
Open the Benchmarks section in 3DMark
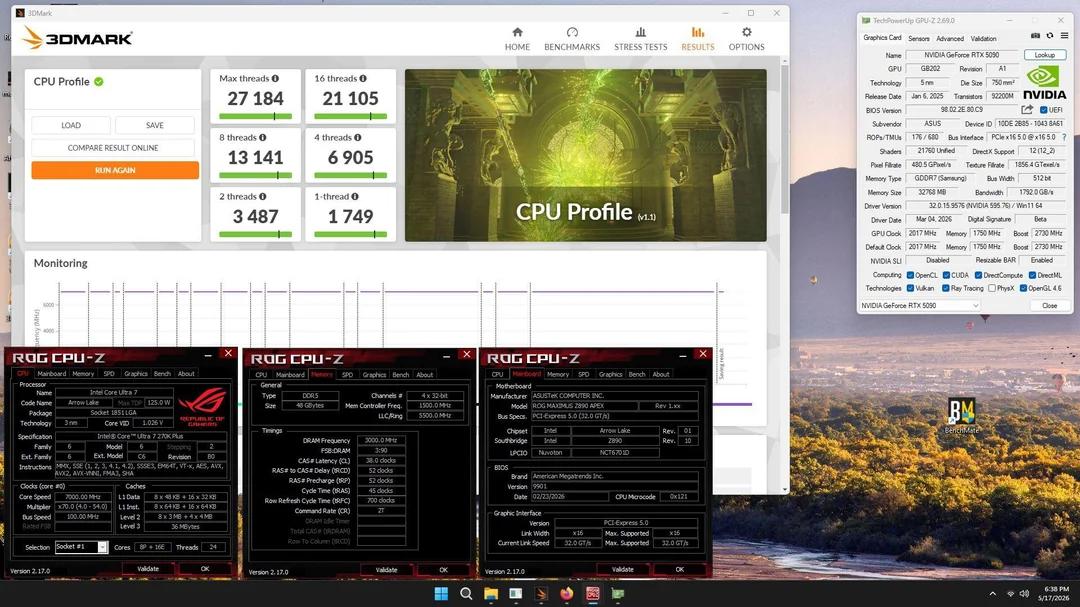[x=572, y=39]
